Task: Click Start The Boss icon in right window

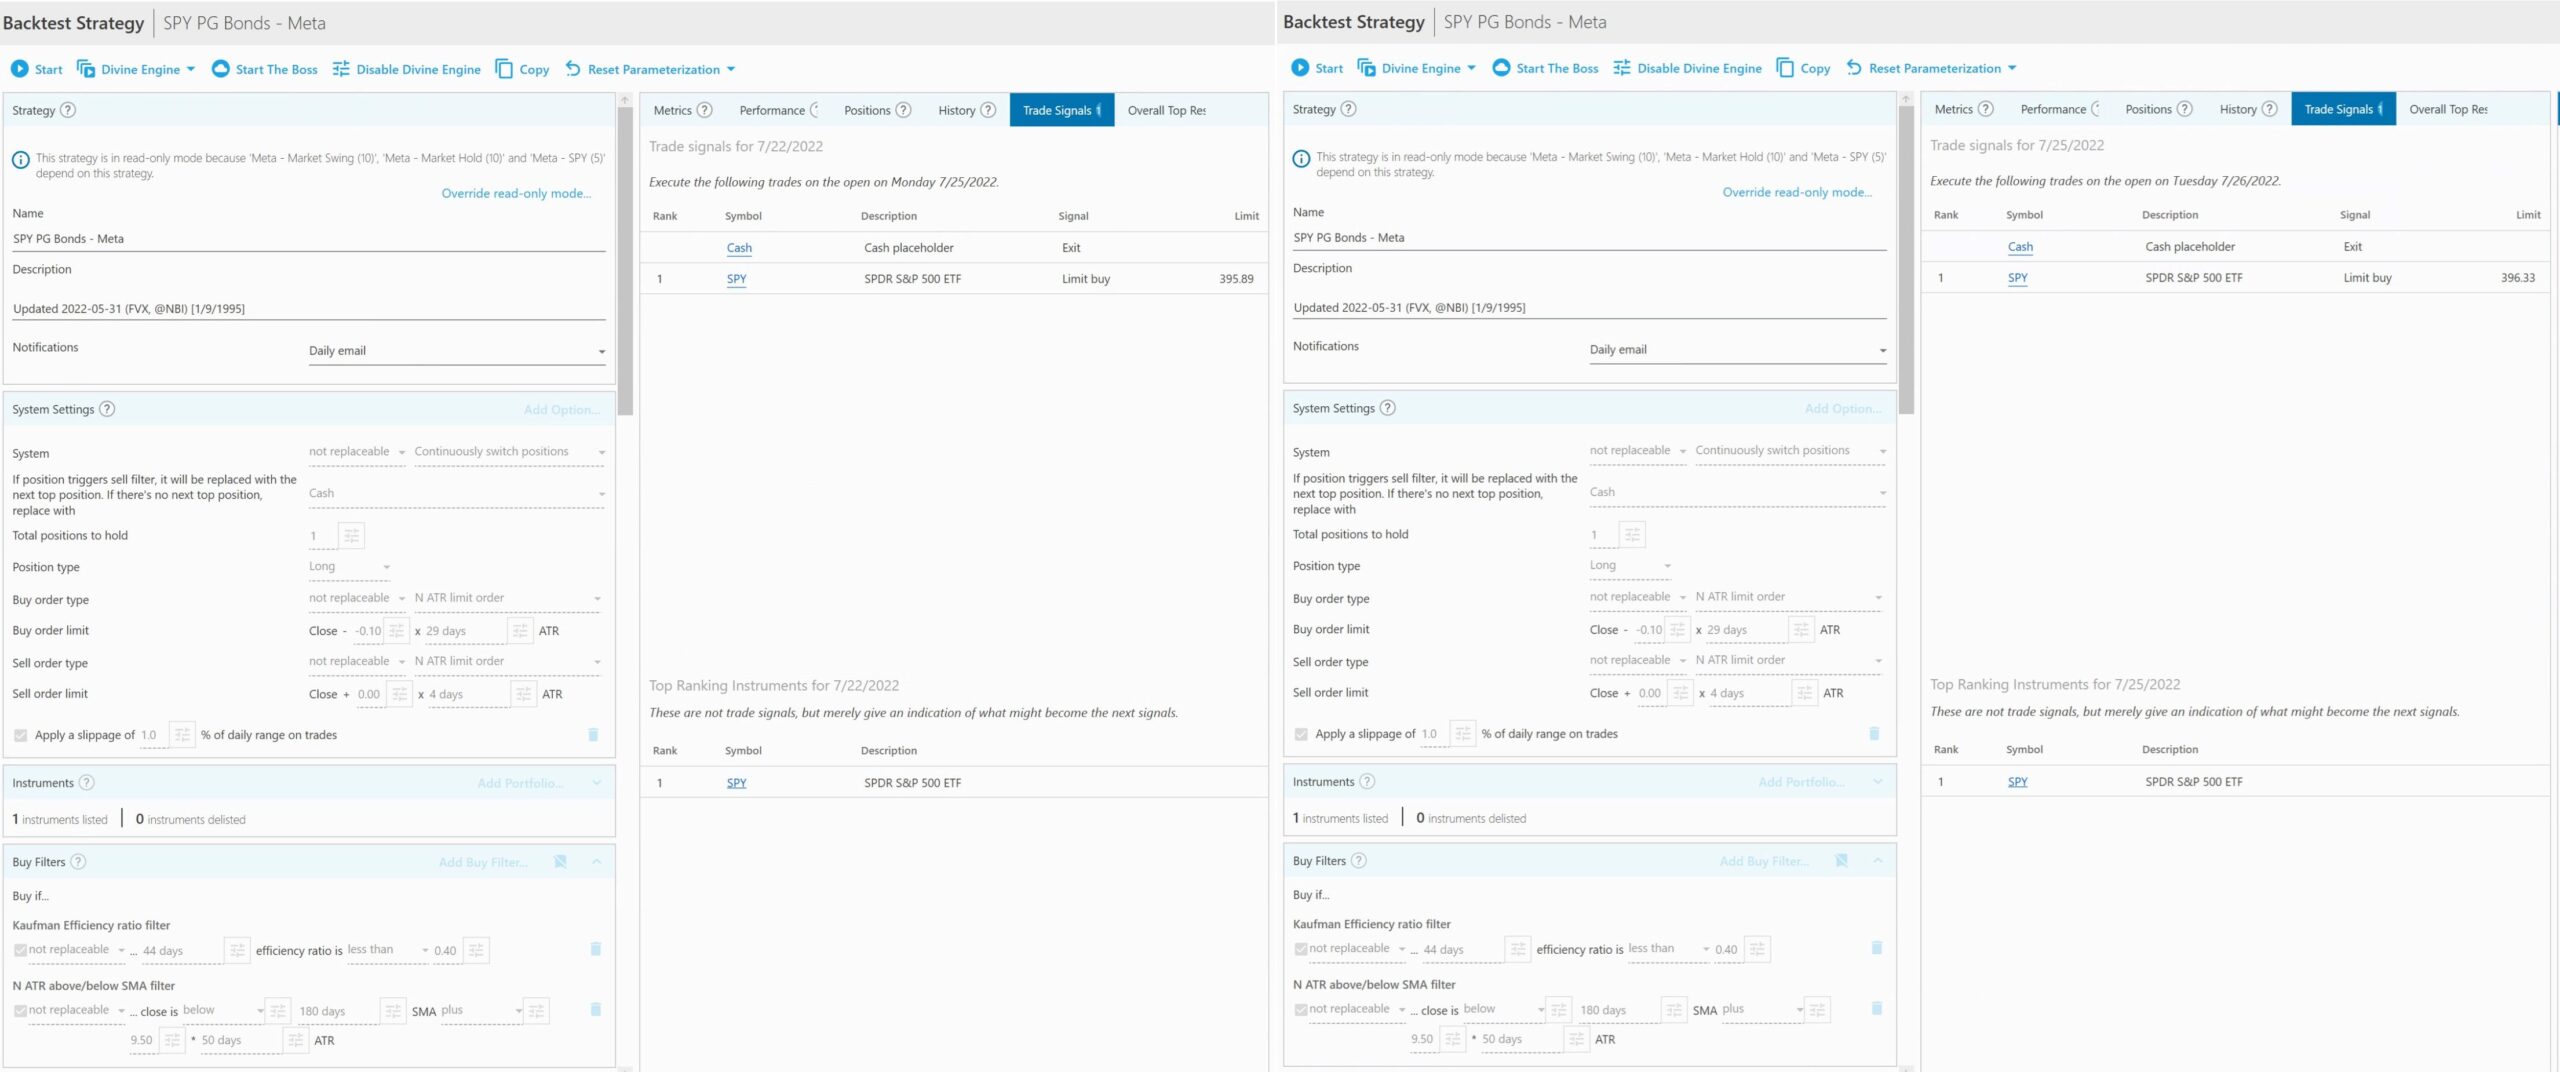Action: click(1501, 68)
